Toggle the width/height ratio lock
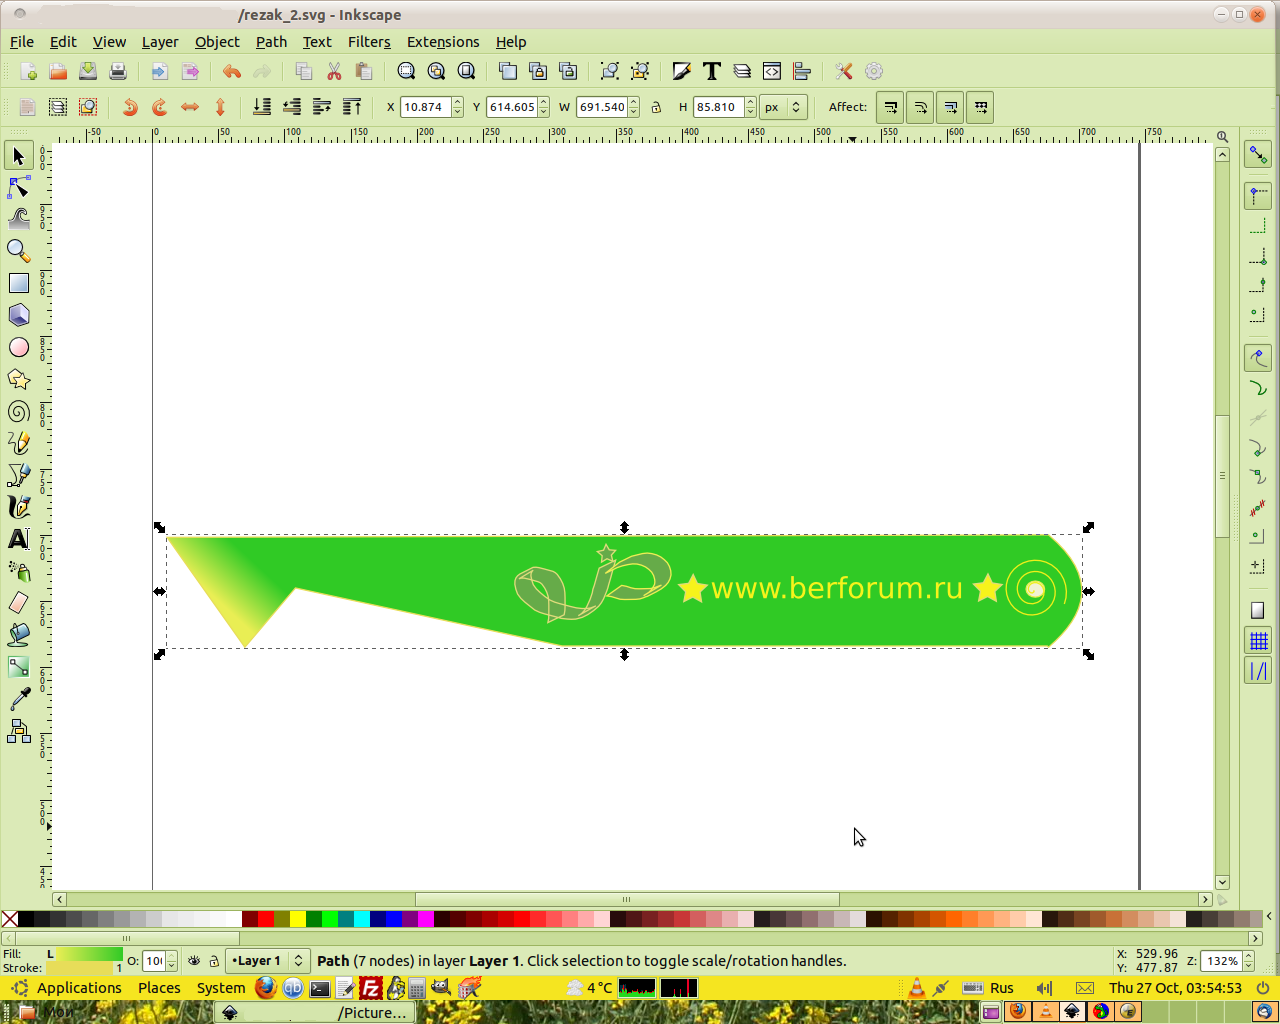The height and width of the screenshot is (1024, 1280). click(656, 107)
